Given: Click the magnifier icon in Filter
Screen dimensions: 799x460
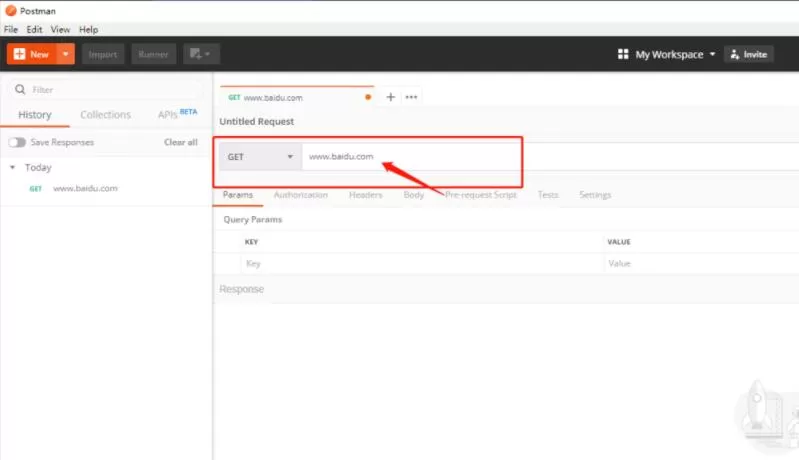Looking at the screenshot, I should pos(20,90).
